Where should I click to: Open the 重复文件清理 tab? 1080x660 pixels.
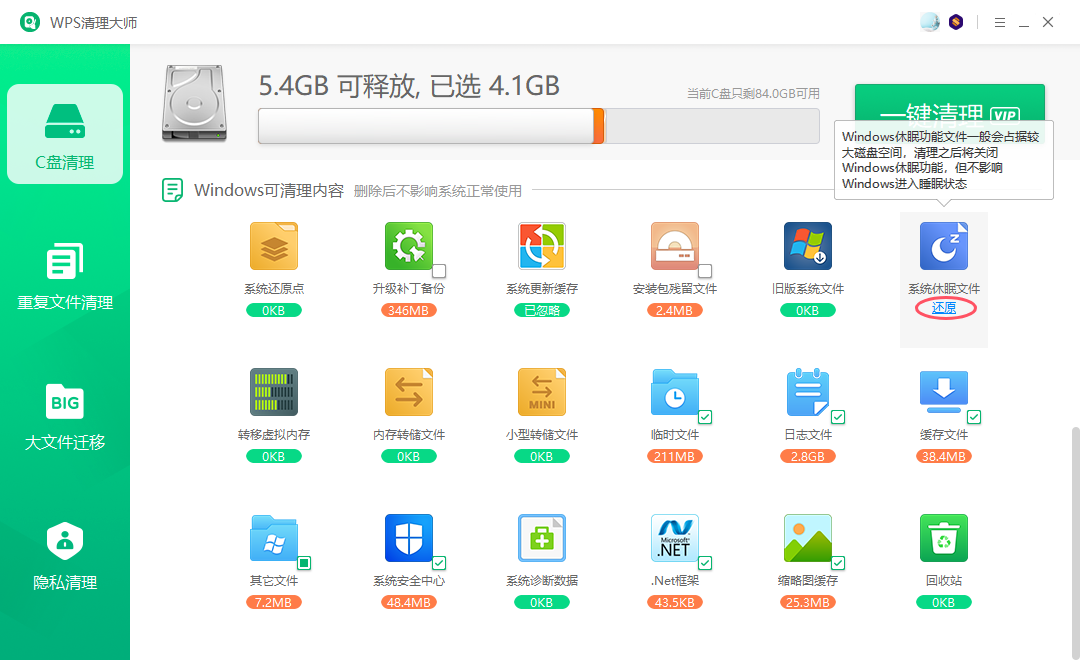click(x=65, y=276)
